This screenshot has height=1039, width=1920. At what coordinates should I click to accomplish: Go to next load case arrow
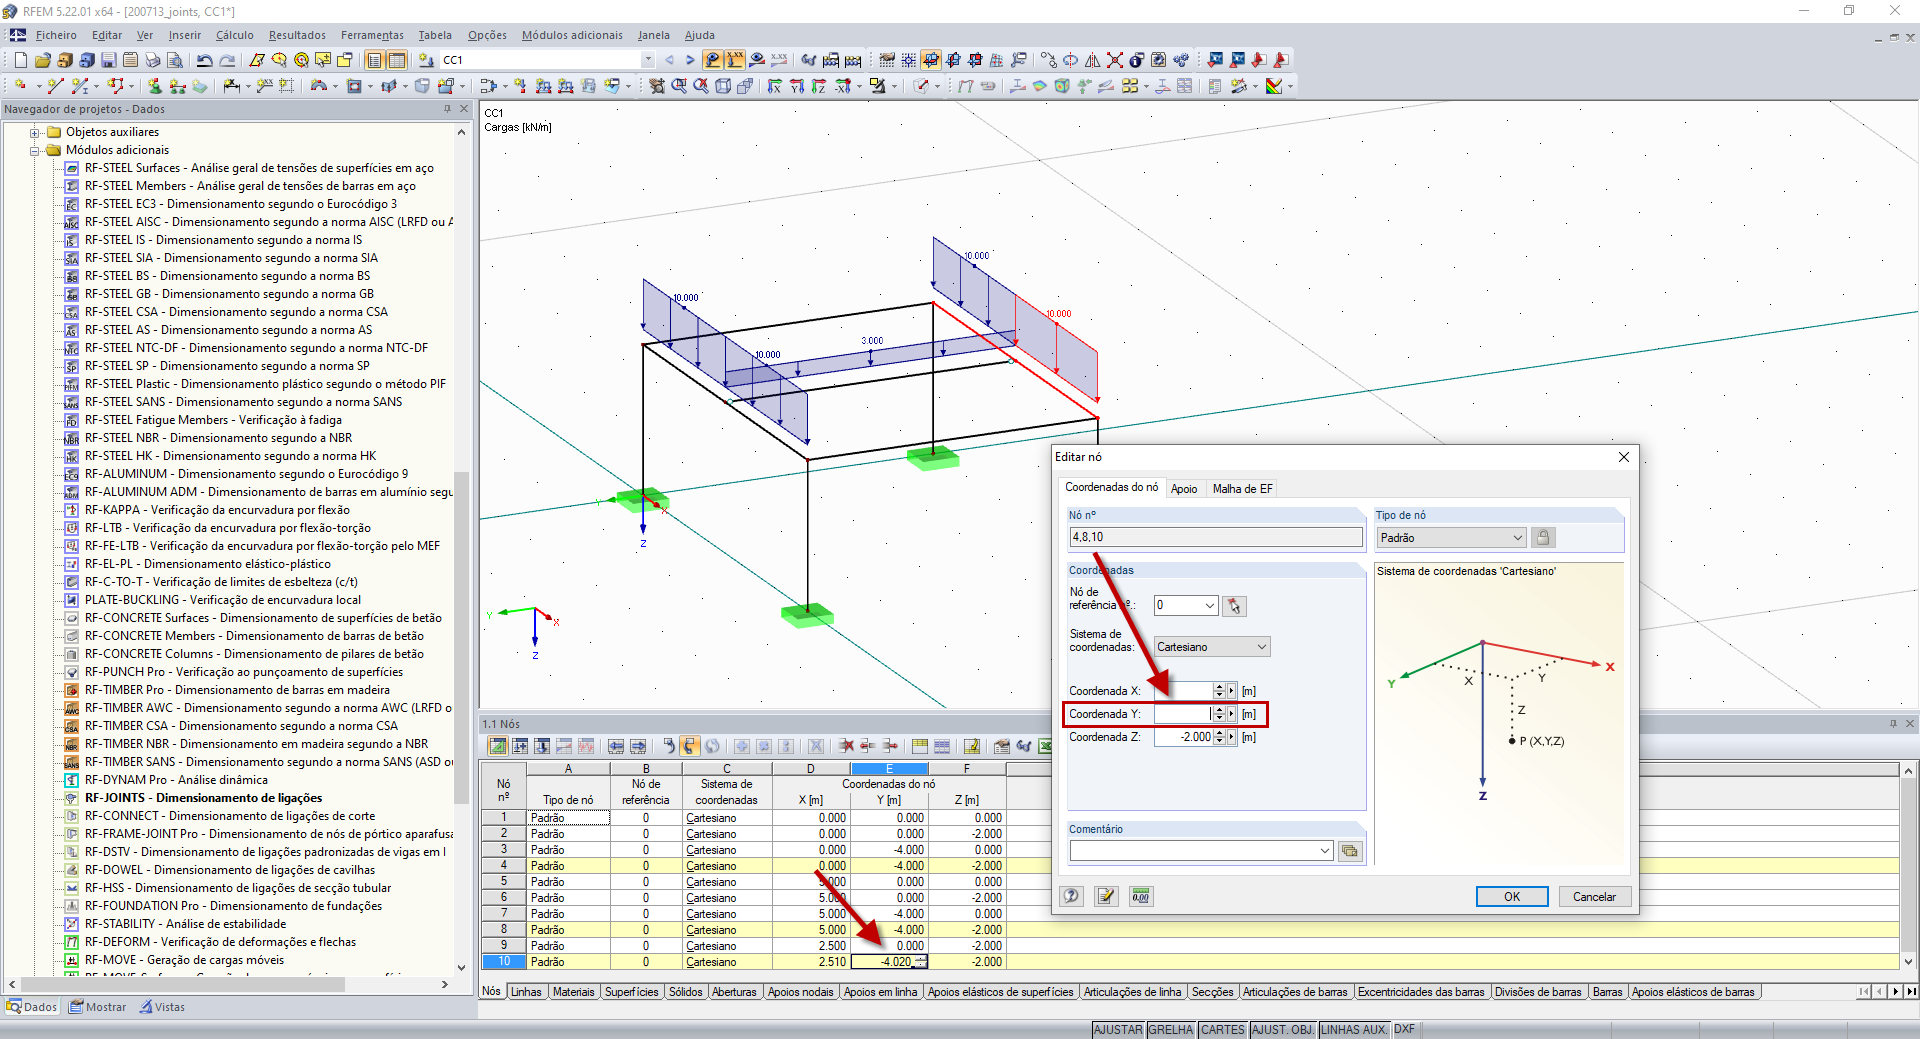[690, 60]
